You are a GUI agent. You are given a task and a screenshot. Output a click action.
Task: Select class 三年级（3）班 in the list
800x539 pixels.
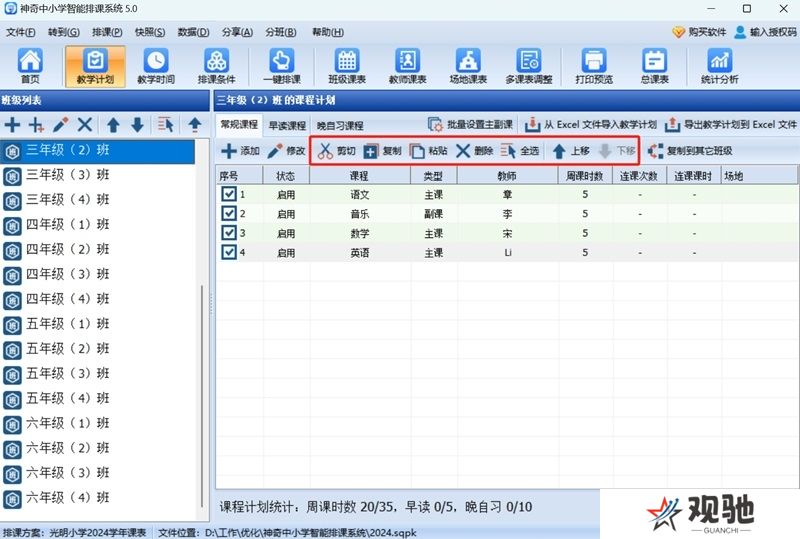pyautogui.click(x=97, y=175)
